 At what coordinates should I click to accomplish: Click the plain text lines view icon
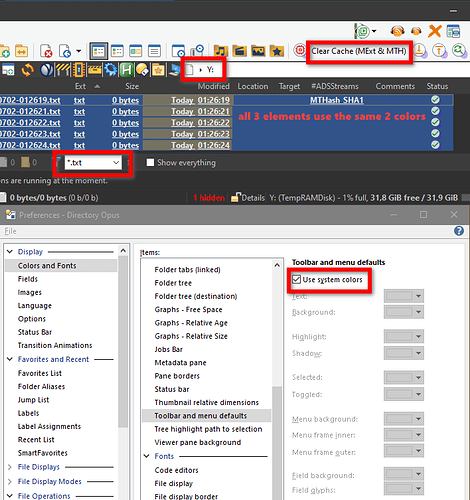pyautogui.click(x=154, y=51)
